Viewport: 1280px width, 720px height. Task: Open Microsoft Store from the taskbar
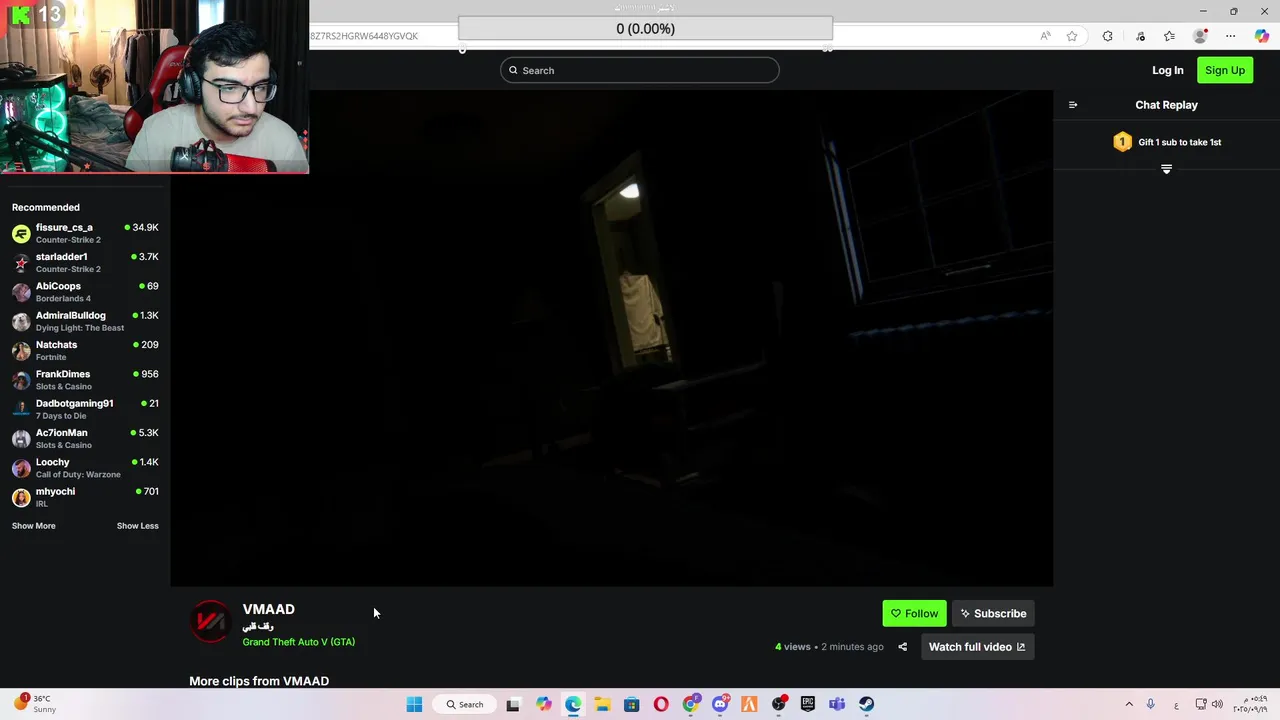click(632, 704)
